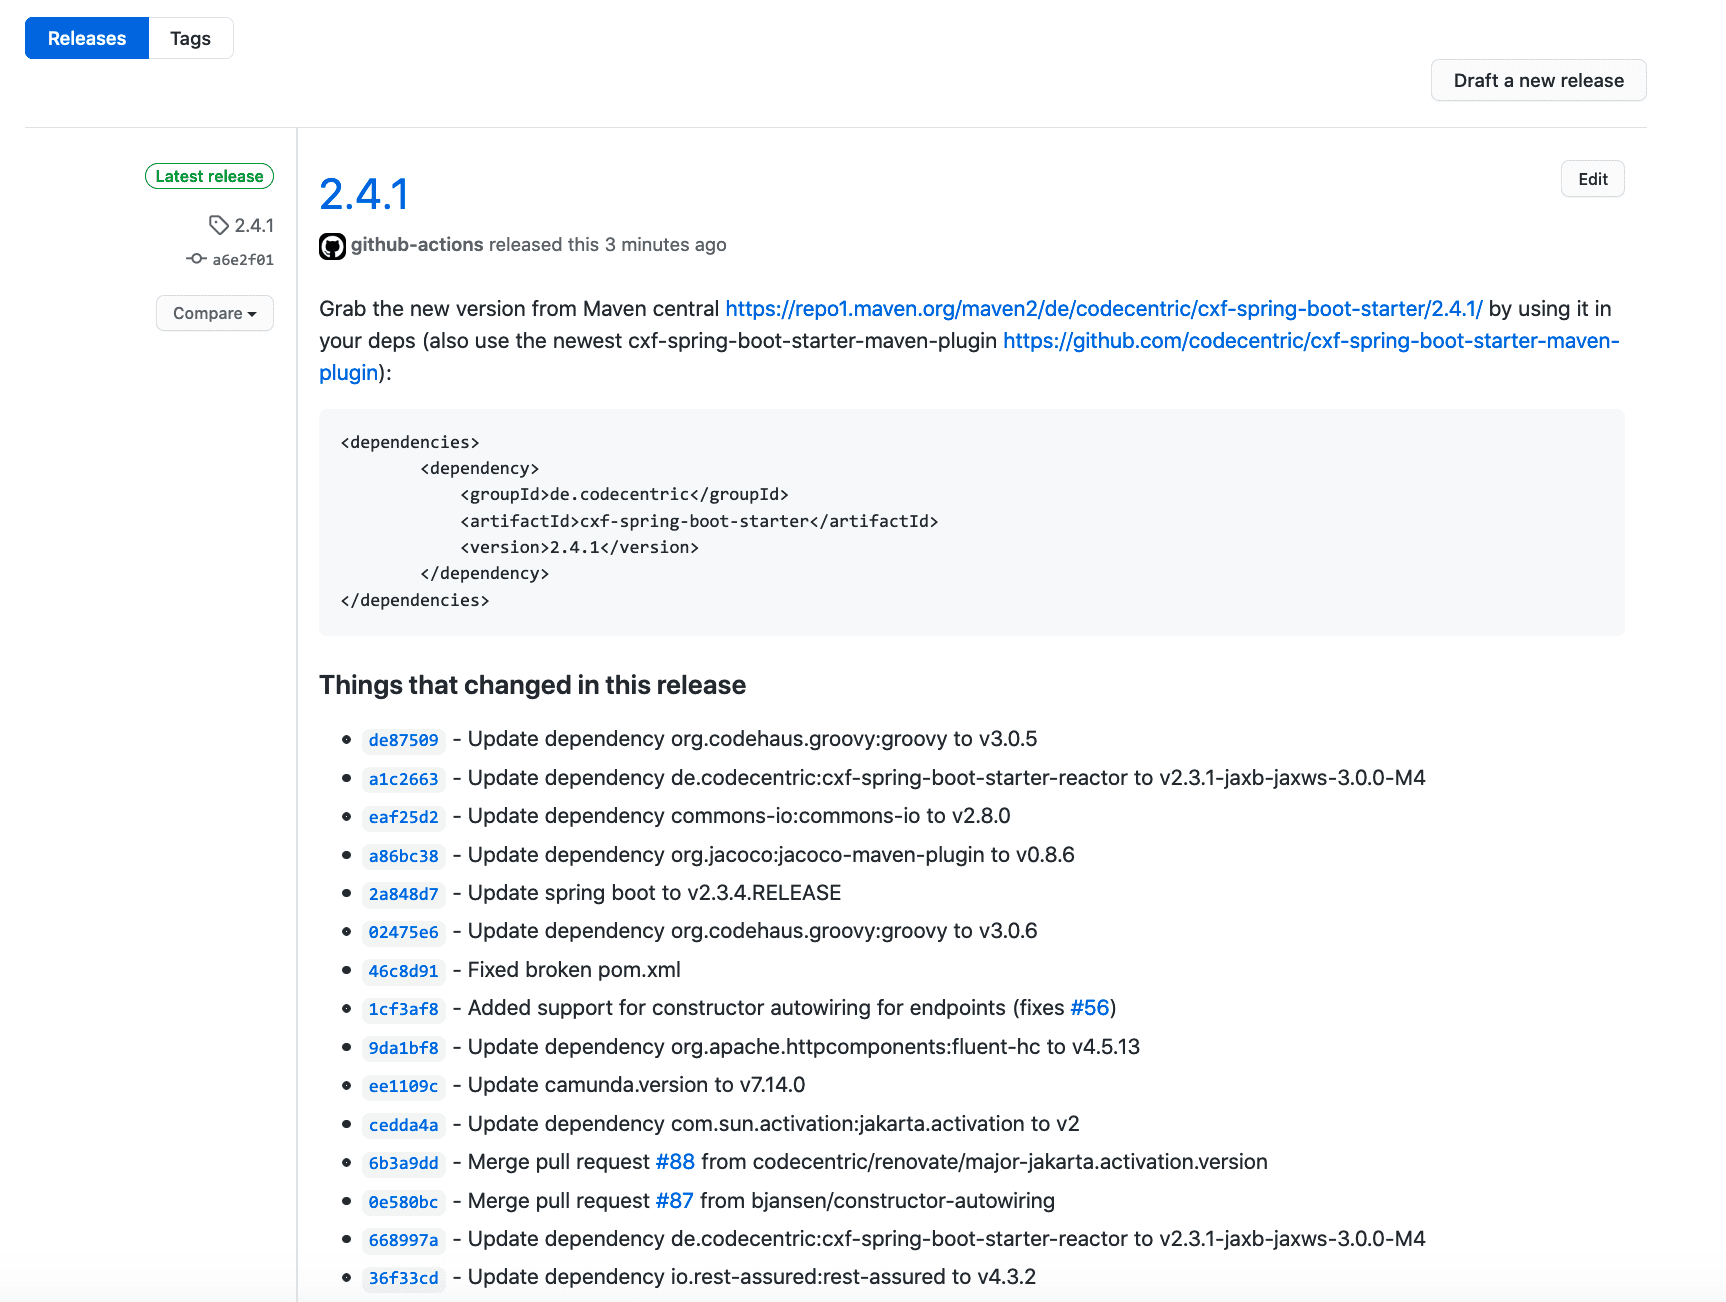Screen dimensions: 1726x1302
Task: Click the Latest release badge
Action: (x=209, y=176)
